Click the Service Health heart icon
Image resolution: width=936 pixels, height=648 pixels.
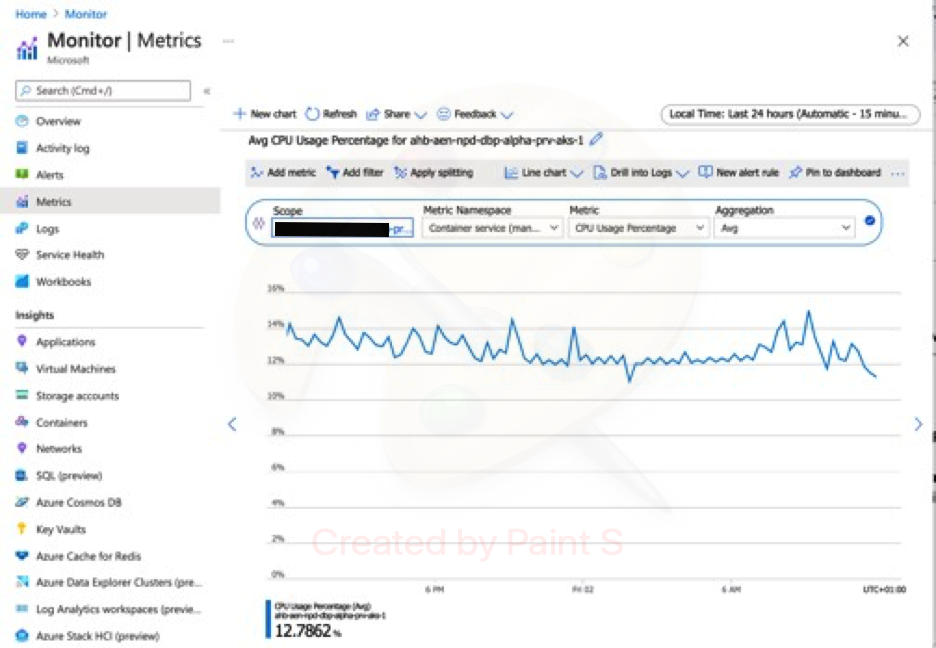(x=22, y=255)
